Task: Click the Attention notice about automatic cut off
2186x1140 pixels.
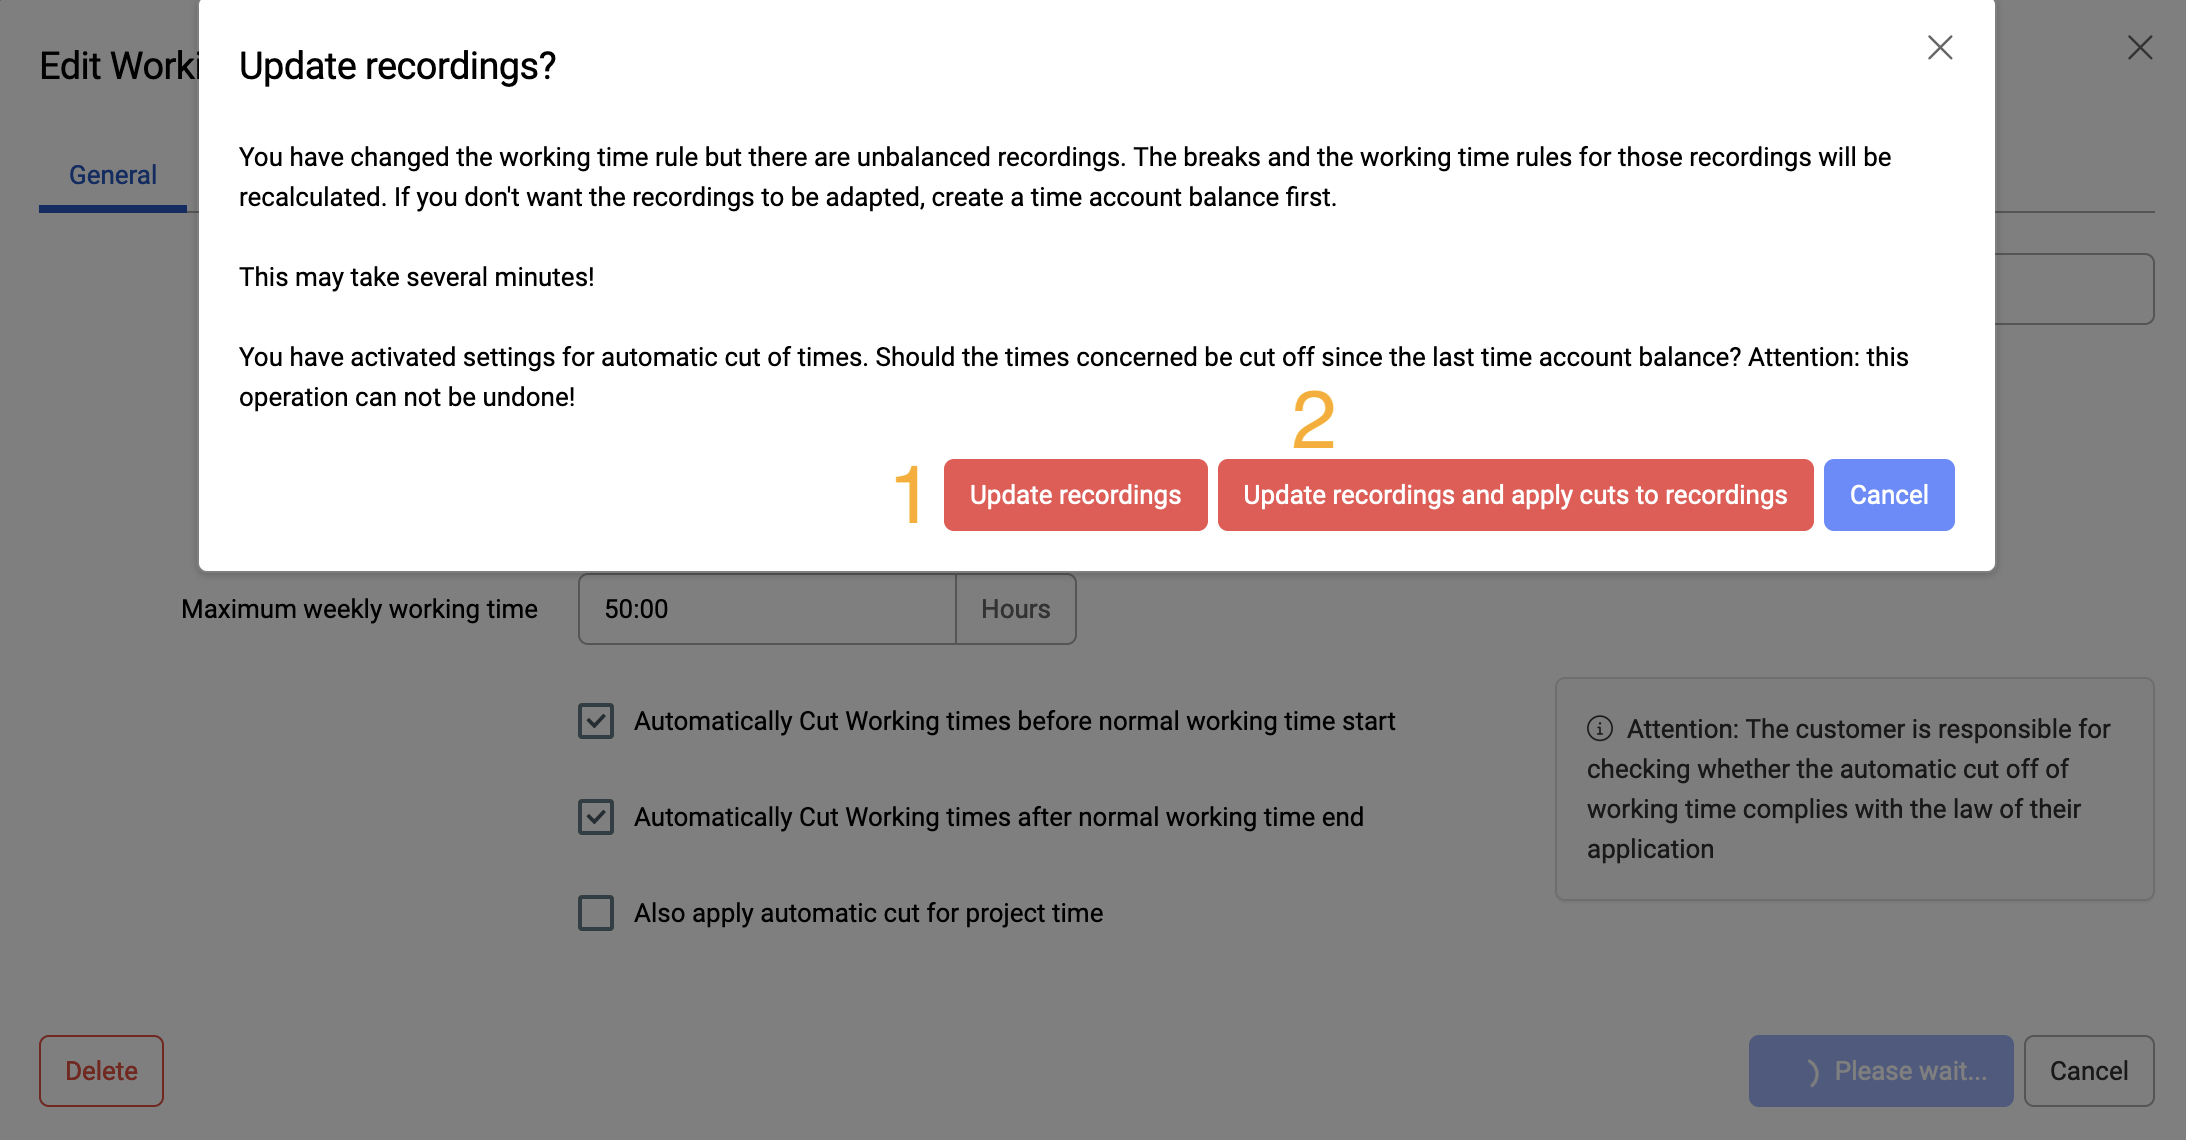Action: pos(1854,789)
